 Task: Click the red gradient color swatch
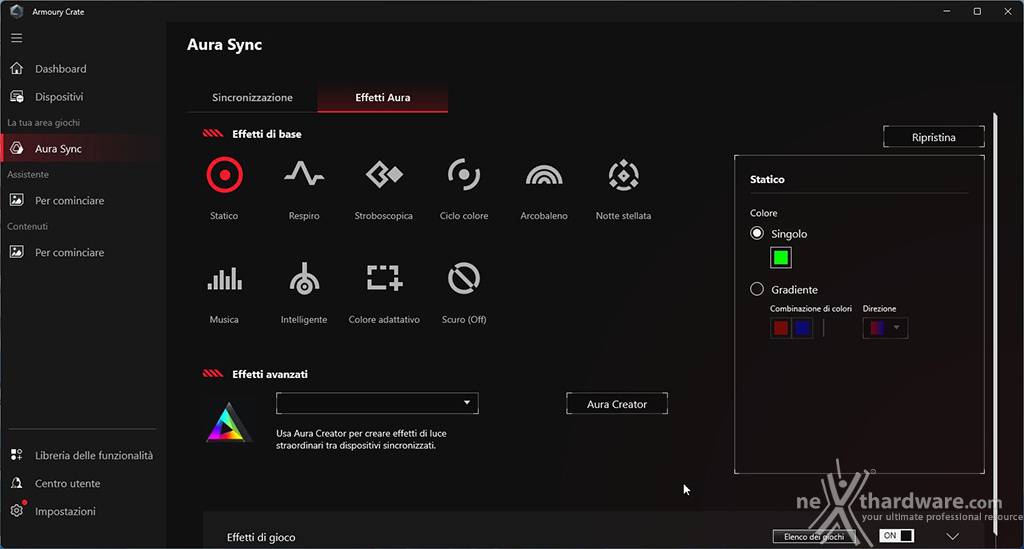point(781,328)
